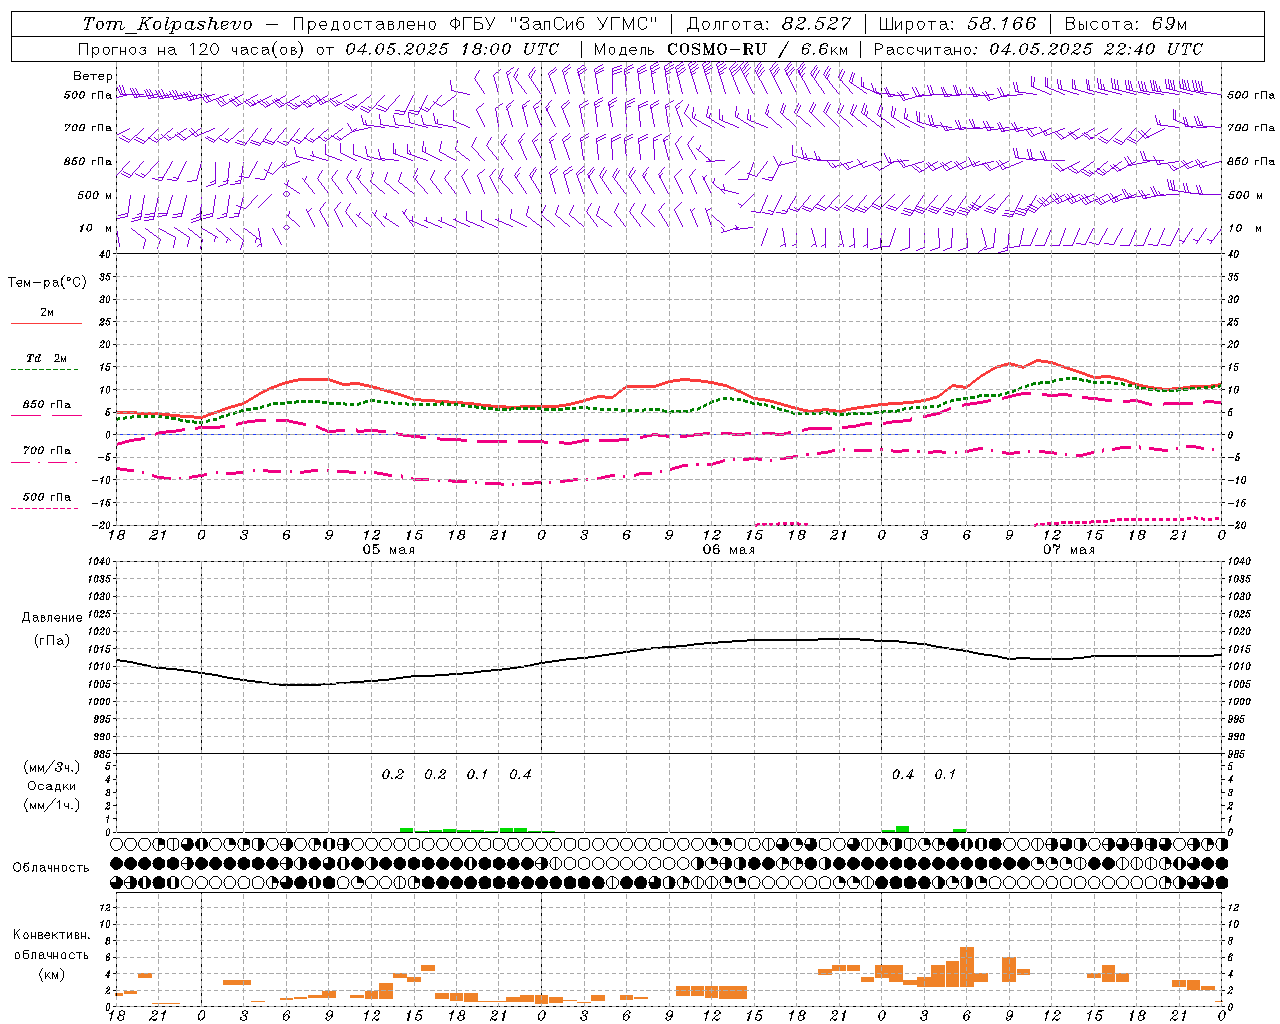Viewport: 1280px width, 1024px height.
Task: Click the Тем-ра(°C) axis title
Action: point(47,283)
